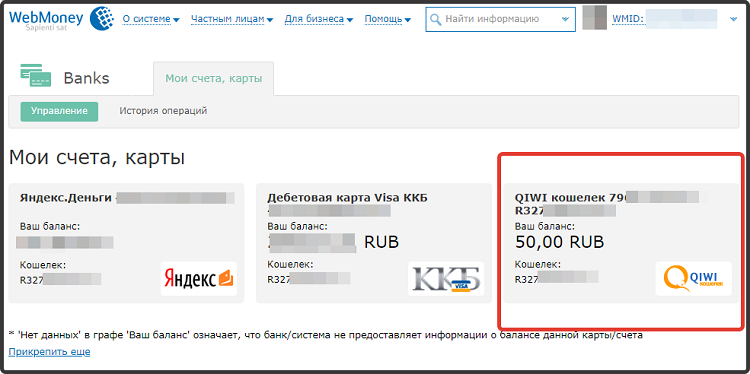Click the WMID label
This screenshot has height=374, width=750.
pyautogui.click(x=628, y=19)
